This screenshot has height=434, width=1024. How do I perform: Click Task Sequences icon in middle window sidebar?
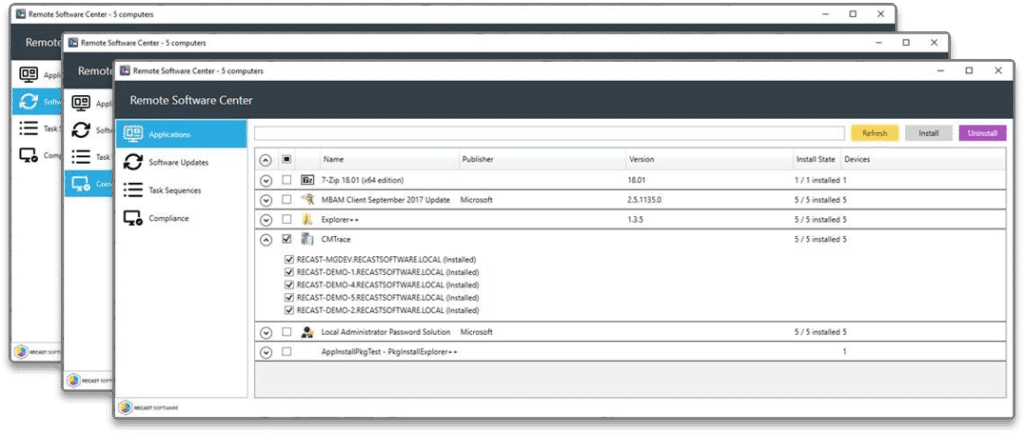[x=81, y=157]
